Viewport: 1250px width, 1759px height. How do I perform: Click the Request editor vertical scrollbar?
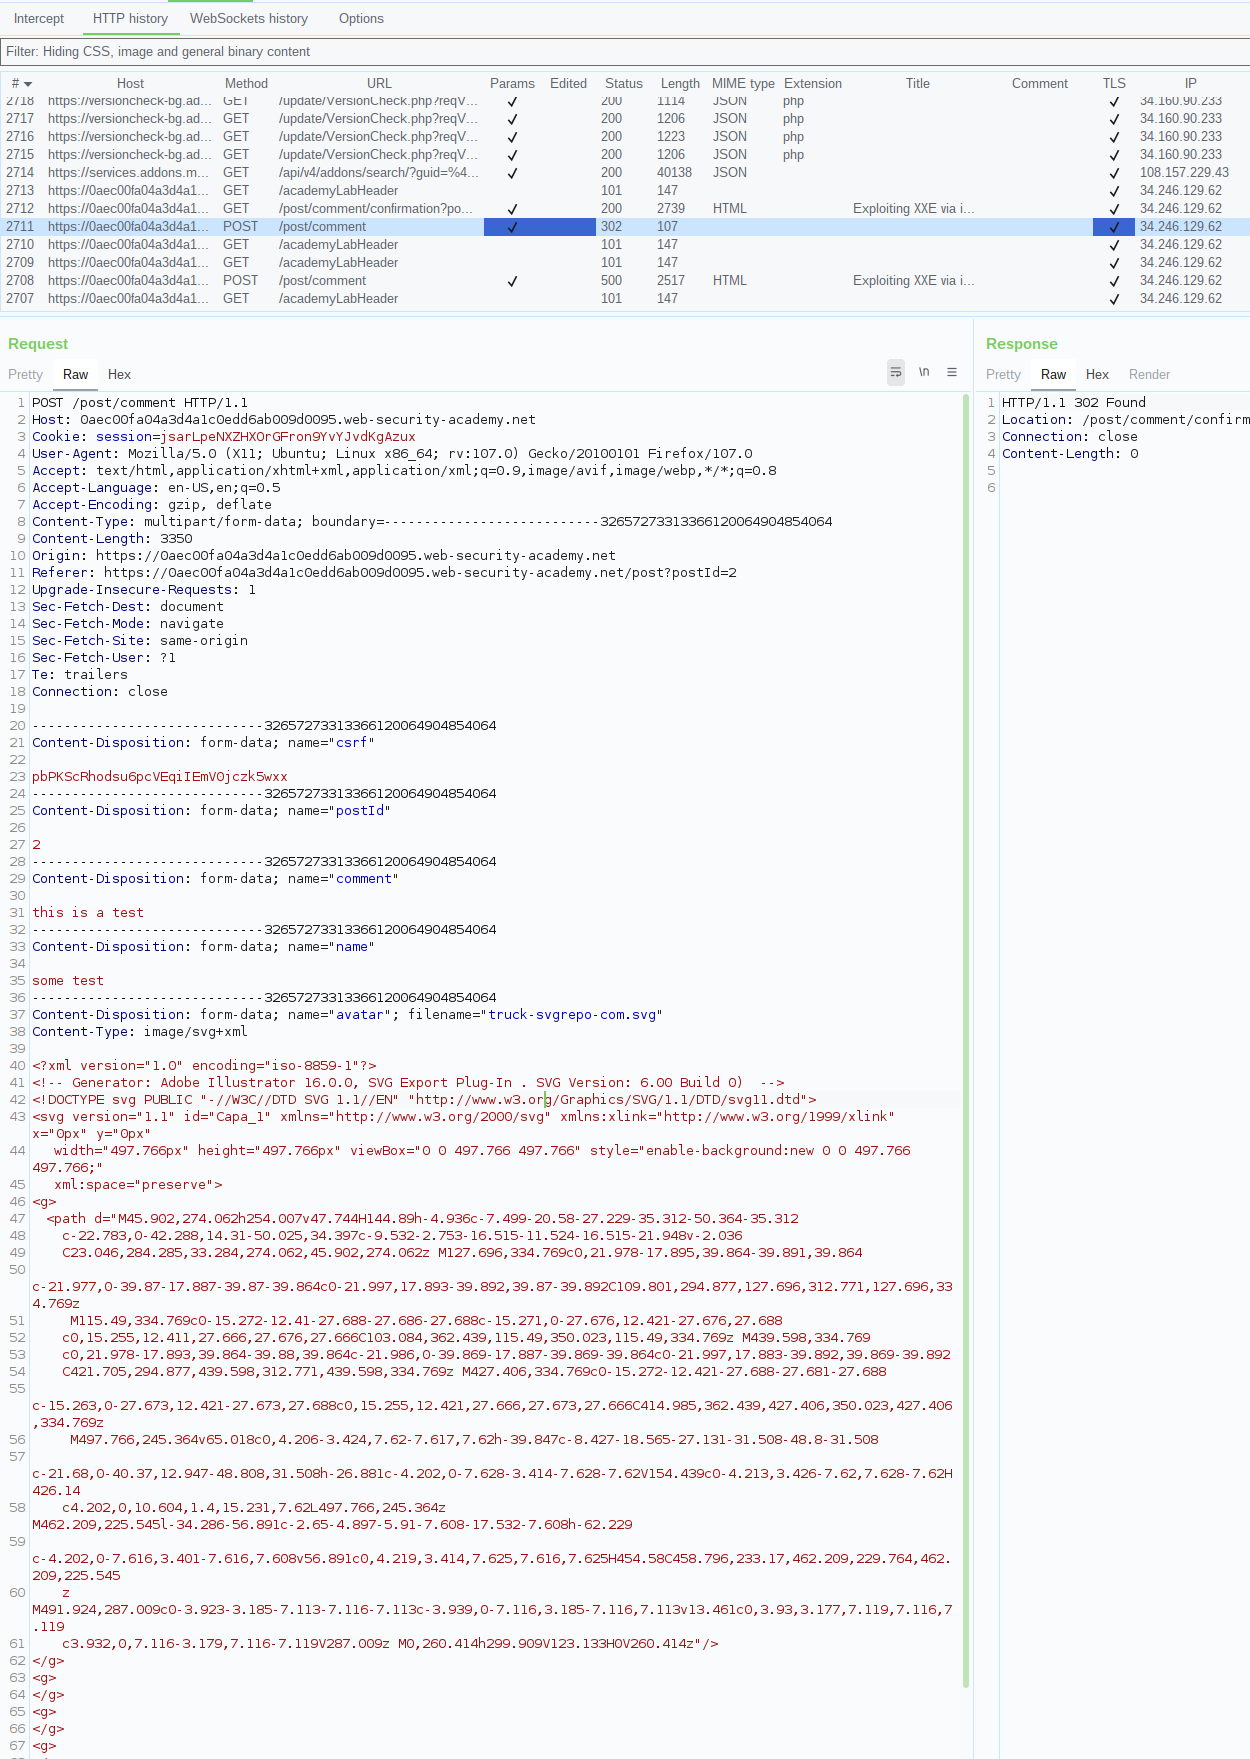point(966,1040)
